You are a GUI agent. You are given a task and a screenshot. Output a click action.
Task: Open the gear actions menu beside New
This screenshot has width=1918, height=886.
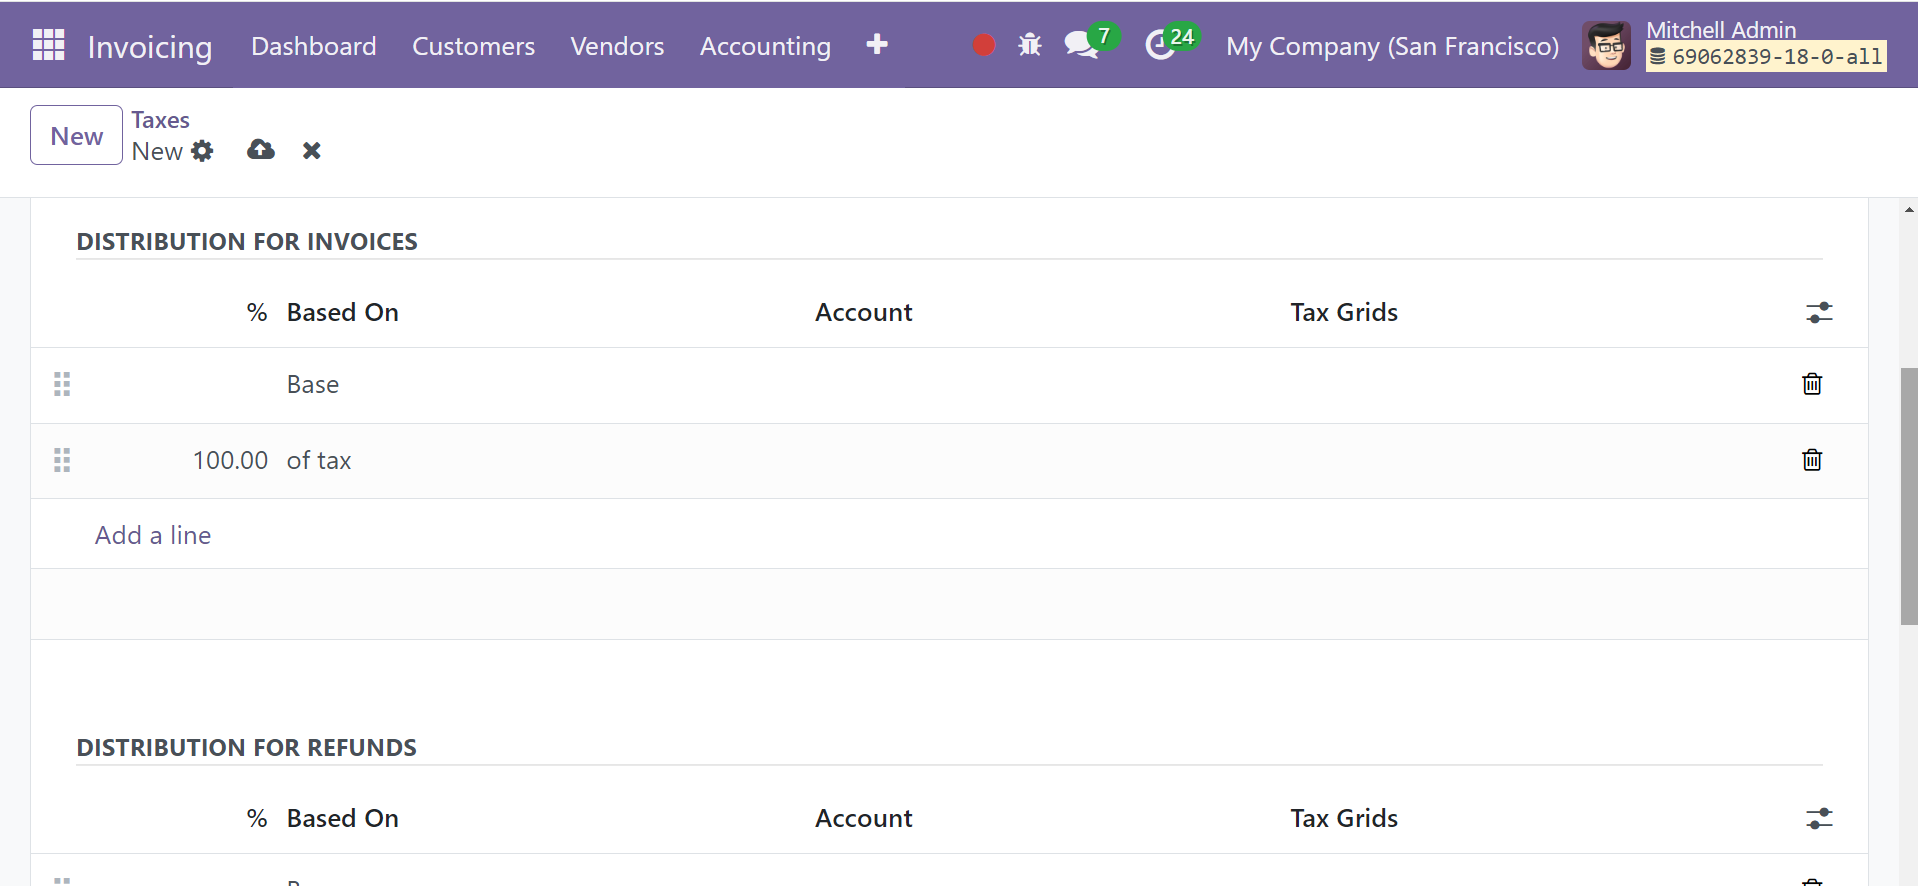pyautogui.click(x=203, y=151)
